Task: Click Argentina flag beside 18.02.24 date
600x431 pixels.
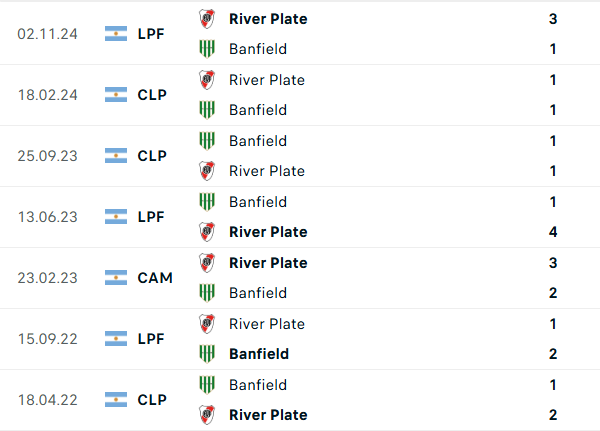Action: [x=116, y=95]
